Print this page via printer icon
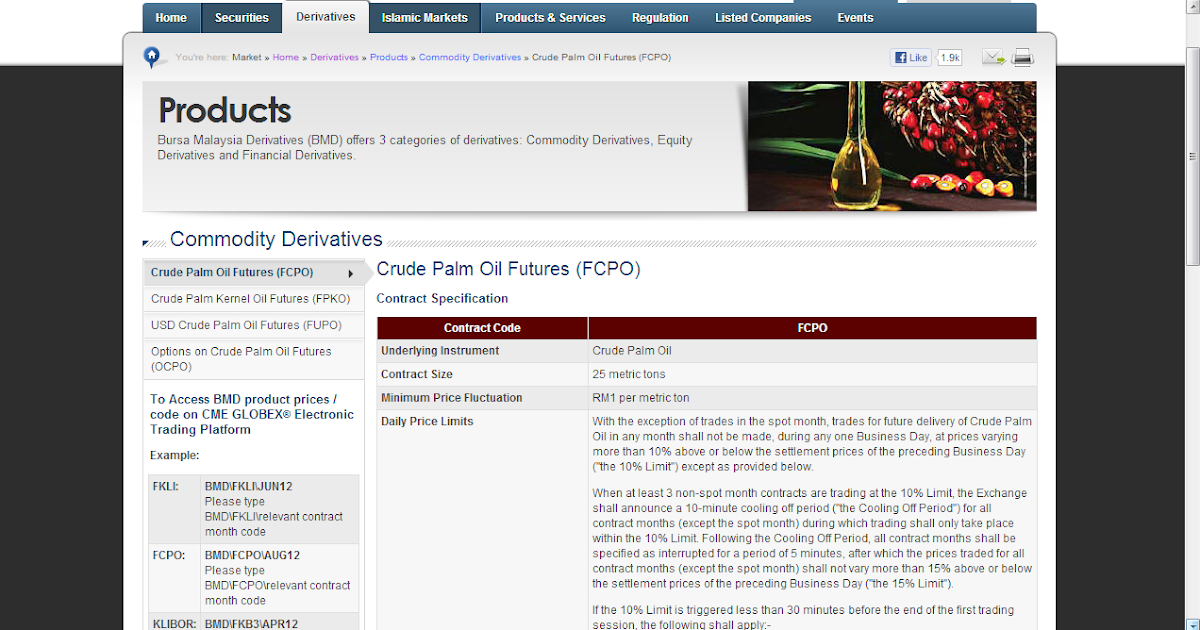The height and width of the screenshot is (630, 1200). pyautogui.click(x=1022, y=58)
